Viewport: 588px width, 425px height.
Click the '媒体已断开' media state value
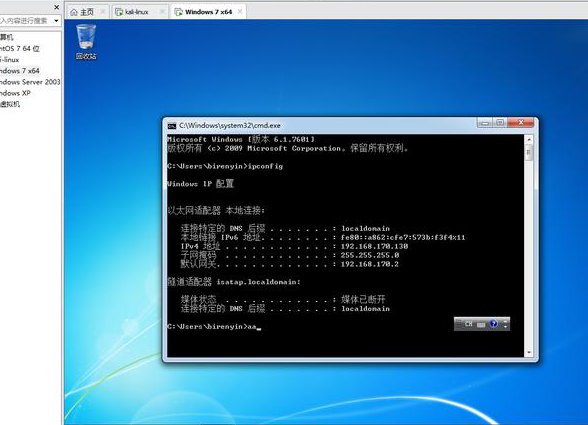click(x=363, y=299)
